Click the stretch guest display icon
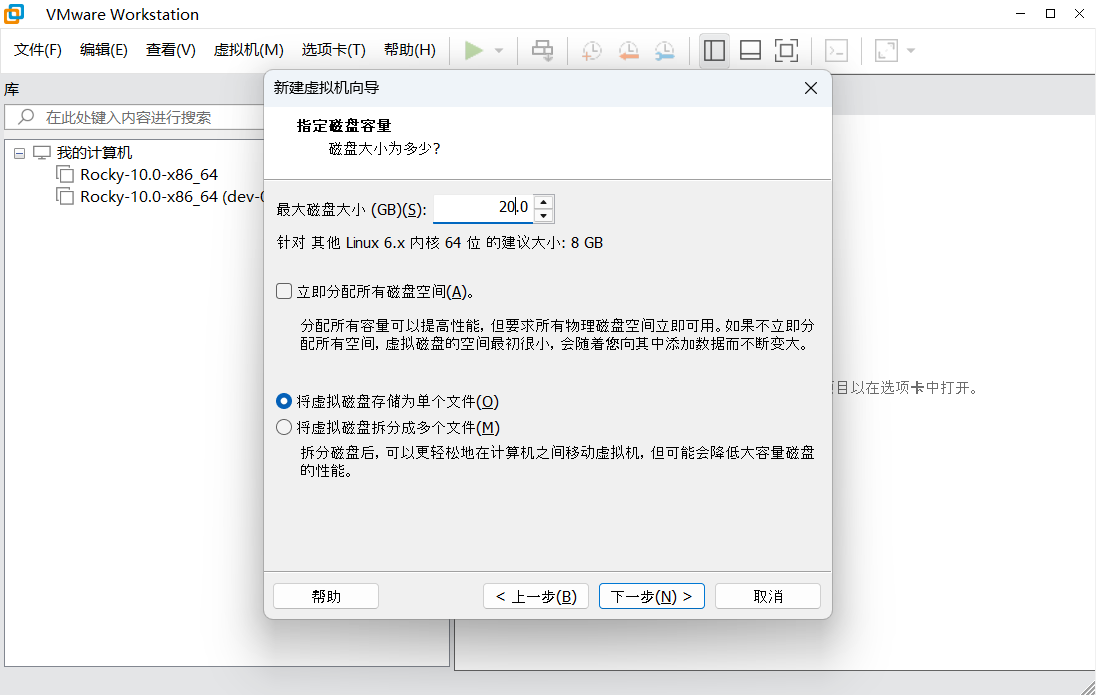1096x695 pixels. coord(886,50)
